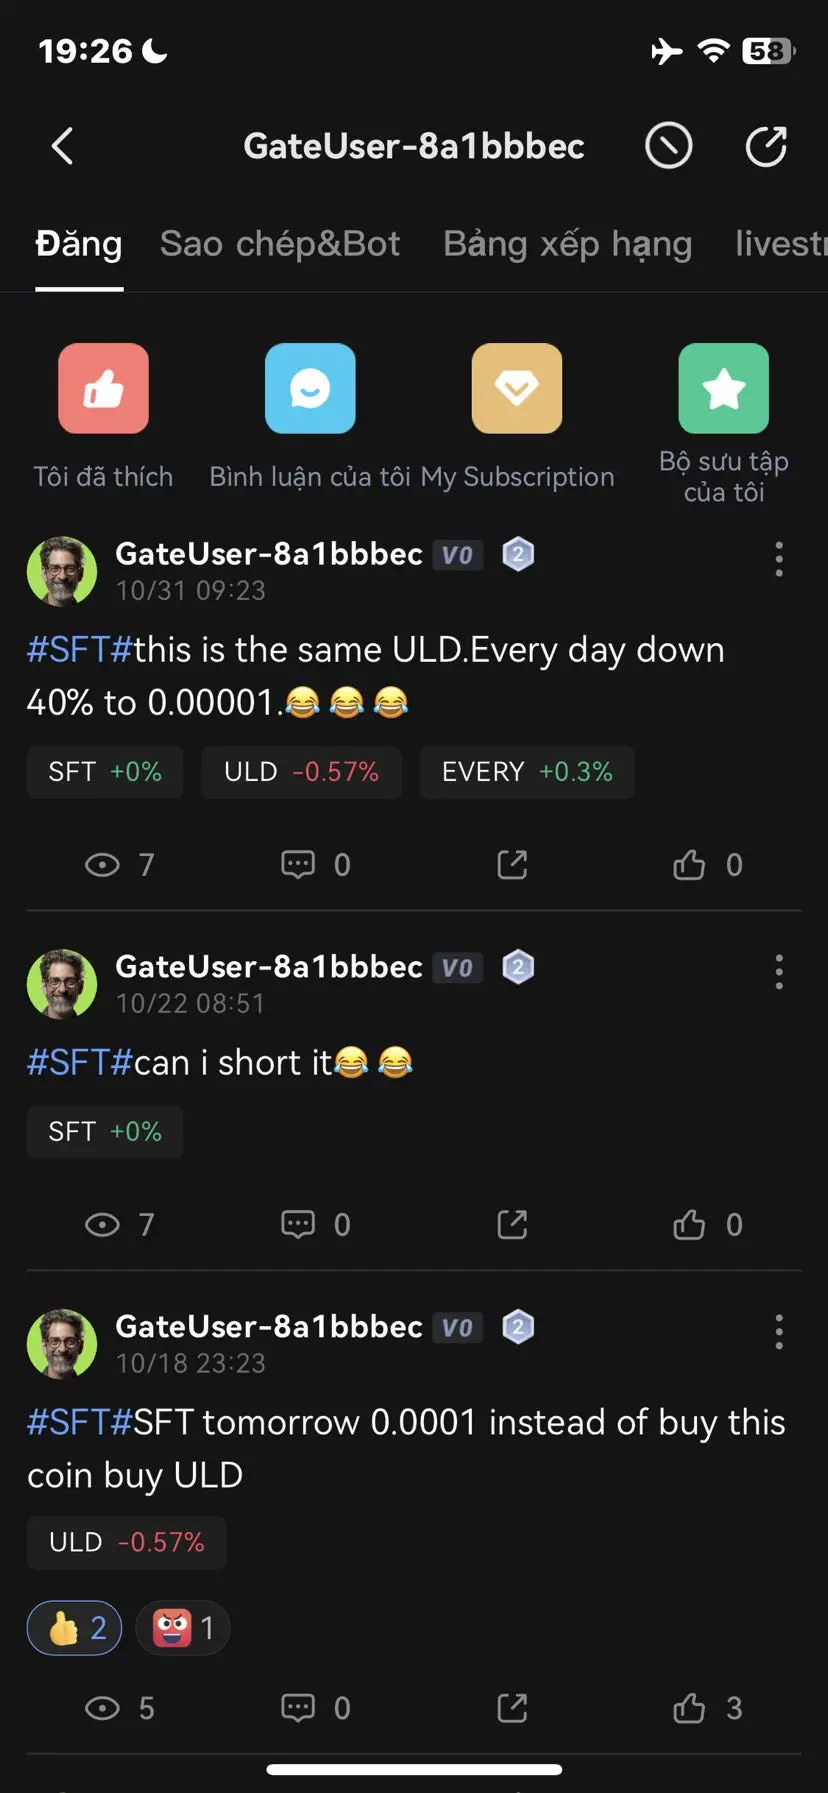
Task: Open 'Bộ sưu tập của tôi' star icon
Action: pyautogui.click(x=724, y=389)
